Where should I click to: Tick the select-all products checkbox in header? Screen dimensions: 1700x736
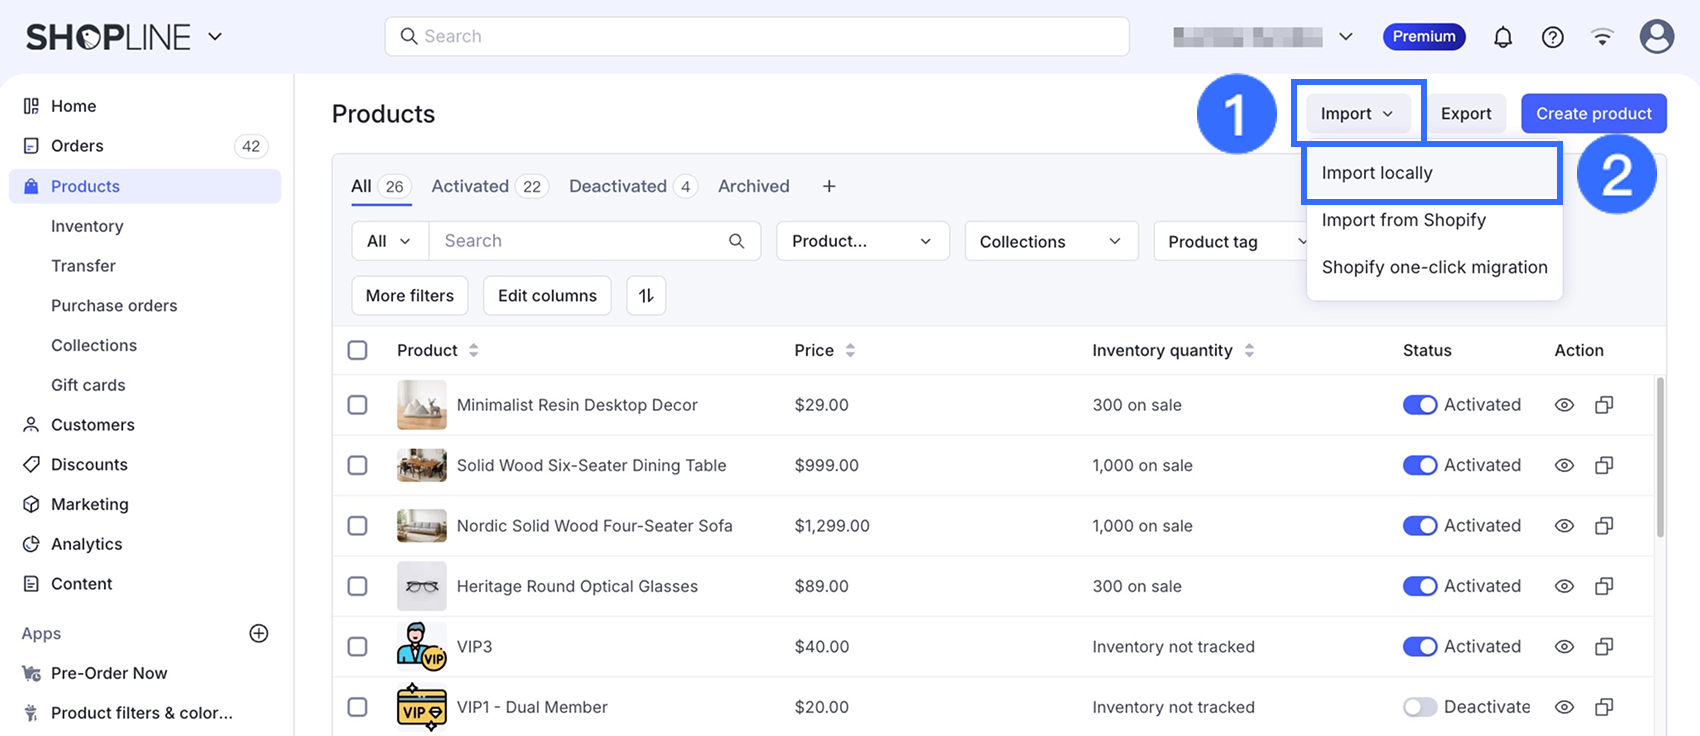tap(357, 350)
